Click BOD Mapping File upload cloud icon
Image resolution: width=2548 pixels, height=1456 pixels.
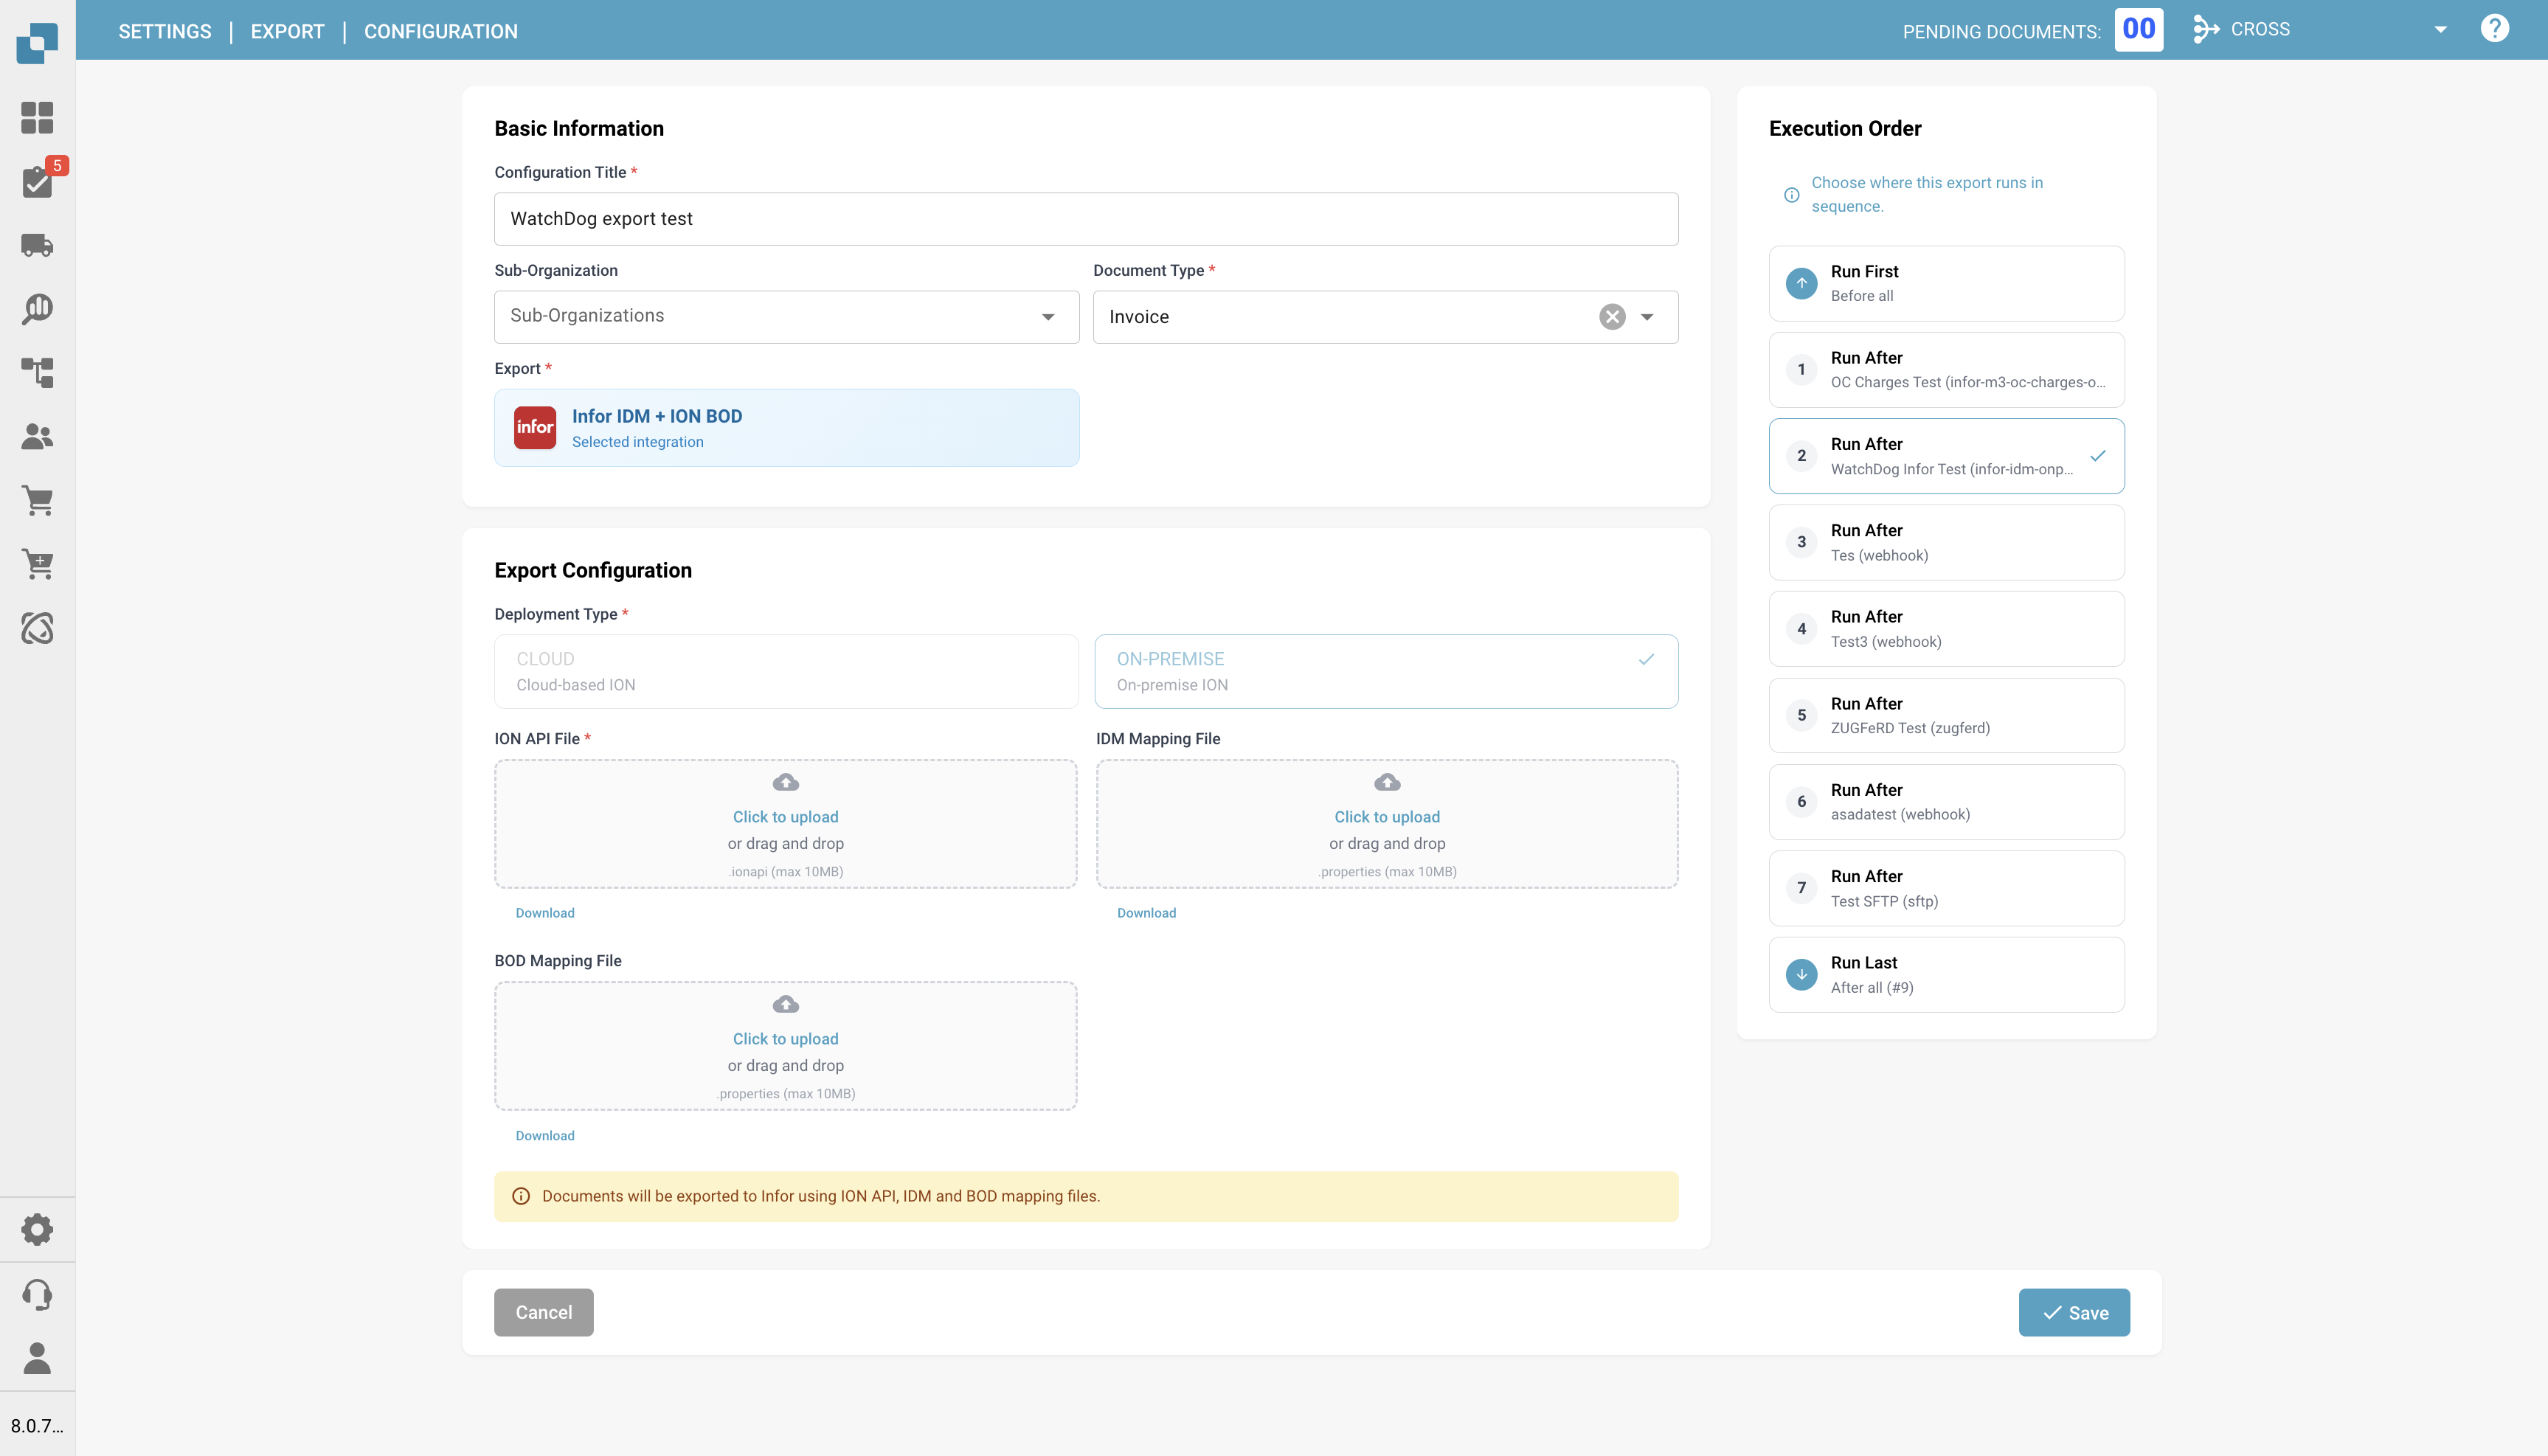coord(786,1004)
